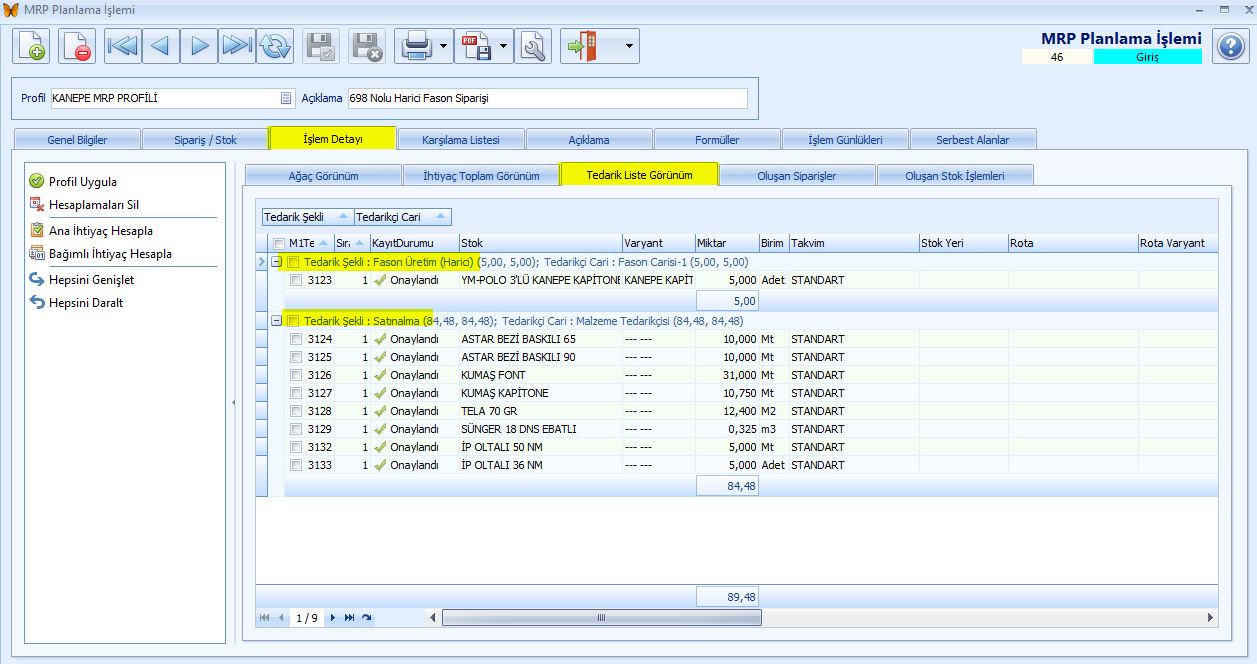Print using the printer icon

[x=415, y=46]
